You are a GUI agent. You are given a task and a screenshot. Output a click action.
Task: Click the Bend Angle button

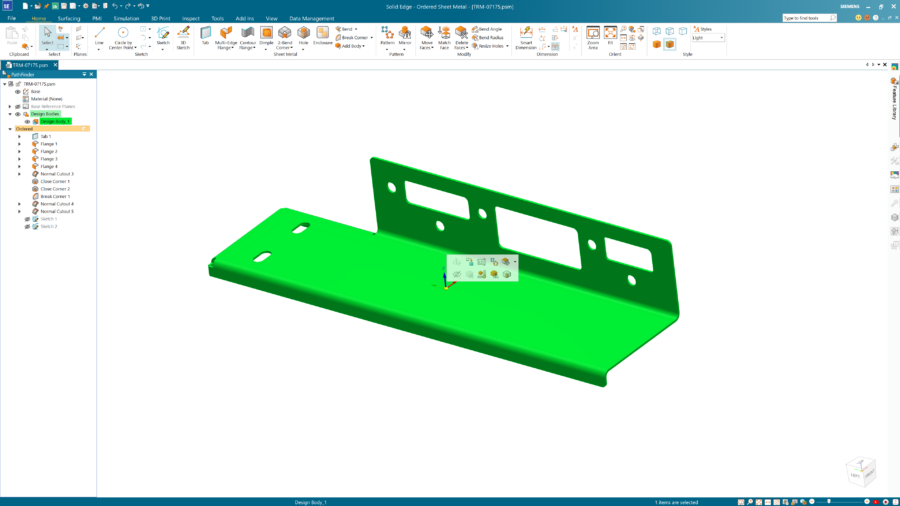click(487, 29)
